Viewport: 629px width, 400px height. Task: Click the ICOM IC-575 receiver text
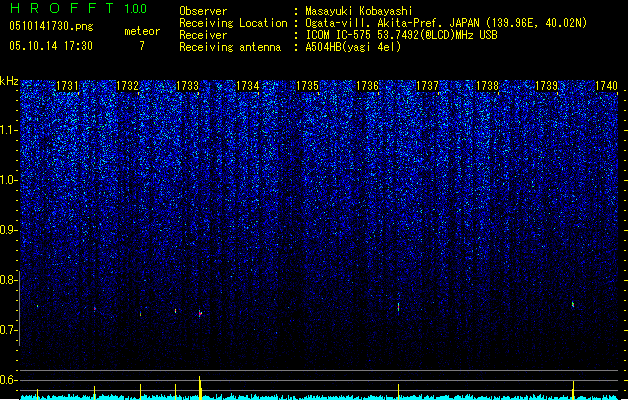click(402, 35)
